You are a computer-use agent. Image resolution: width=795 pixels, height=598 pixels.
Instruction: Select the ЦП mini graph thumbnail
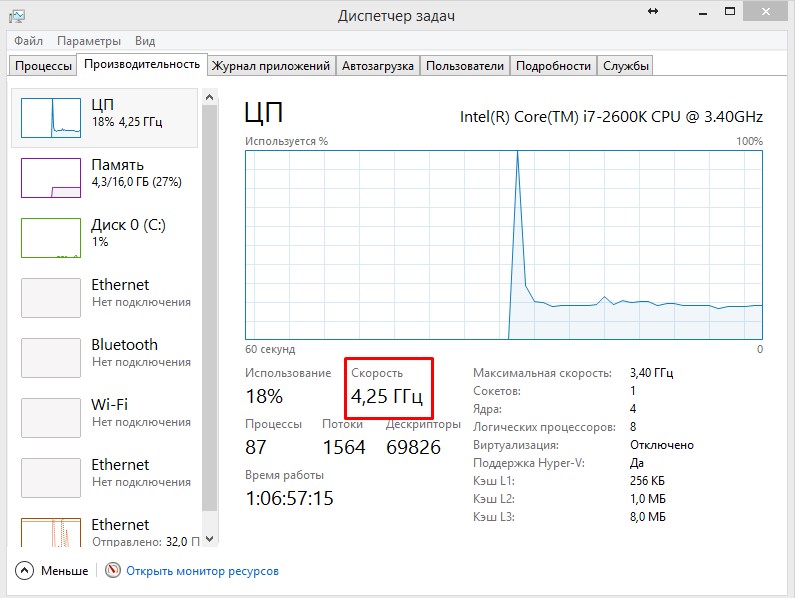pyautogui.click(x=51, y=118)
